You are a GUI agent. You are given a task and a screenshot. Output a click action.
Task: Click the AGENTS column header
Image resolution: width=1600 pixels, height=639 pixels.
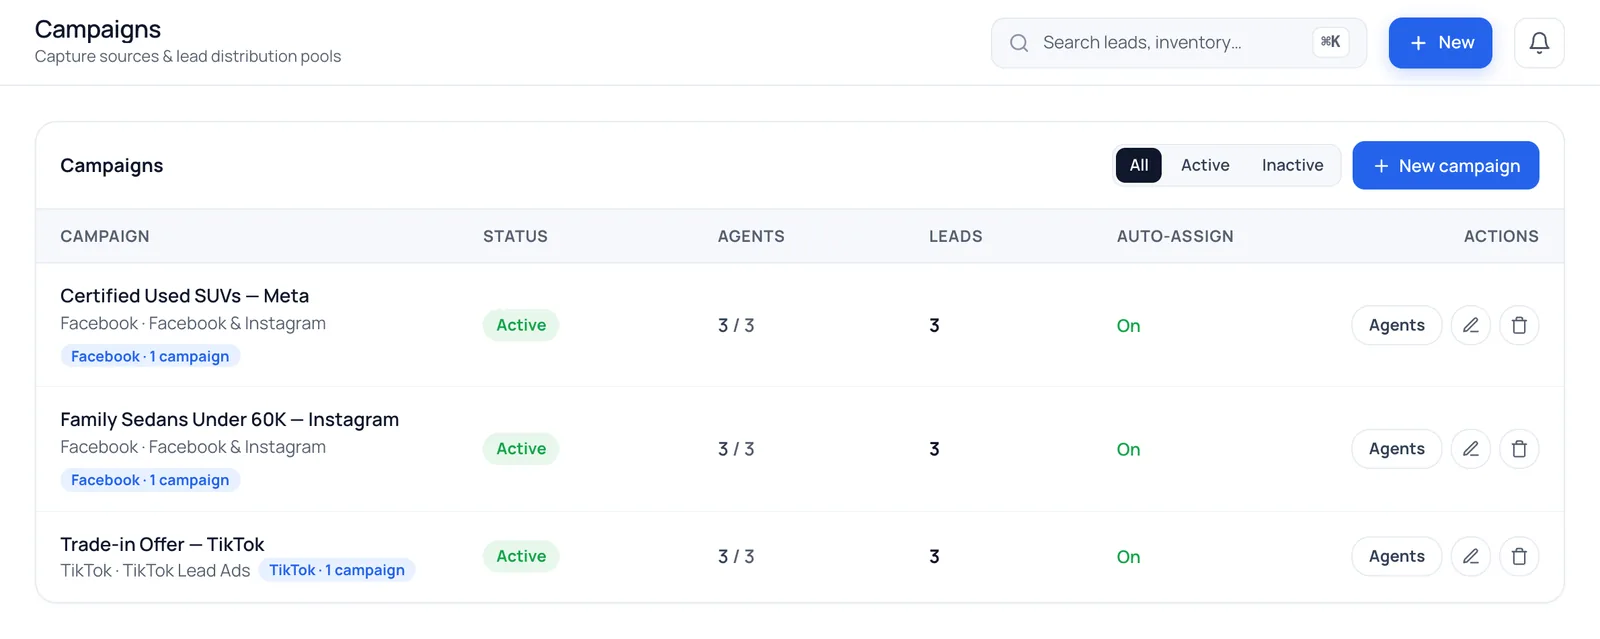(751, 236)
